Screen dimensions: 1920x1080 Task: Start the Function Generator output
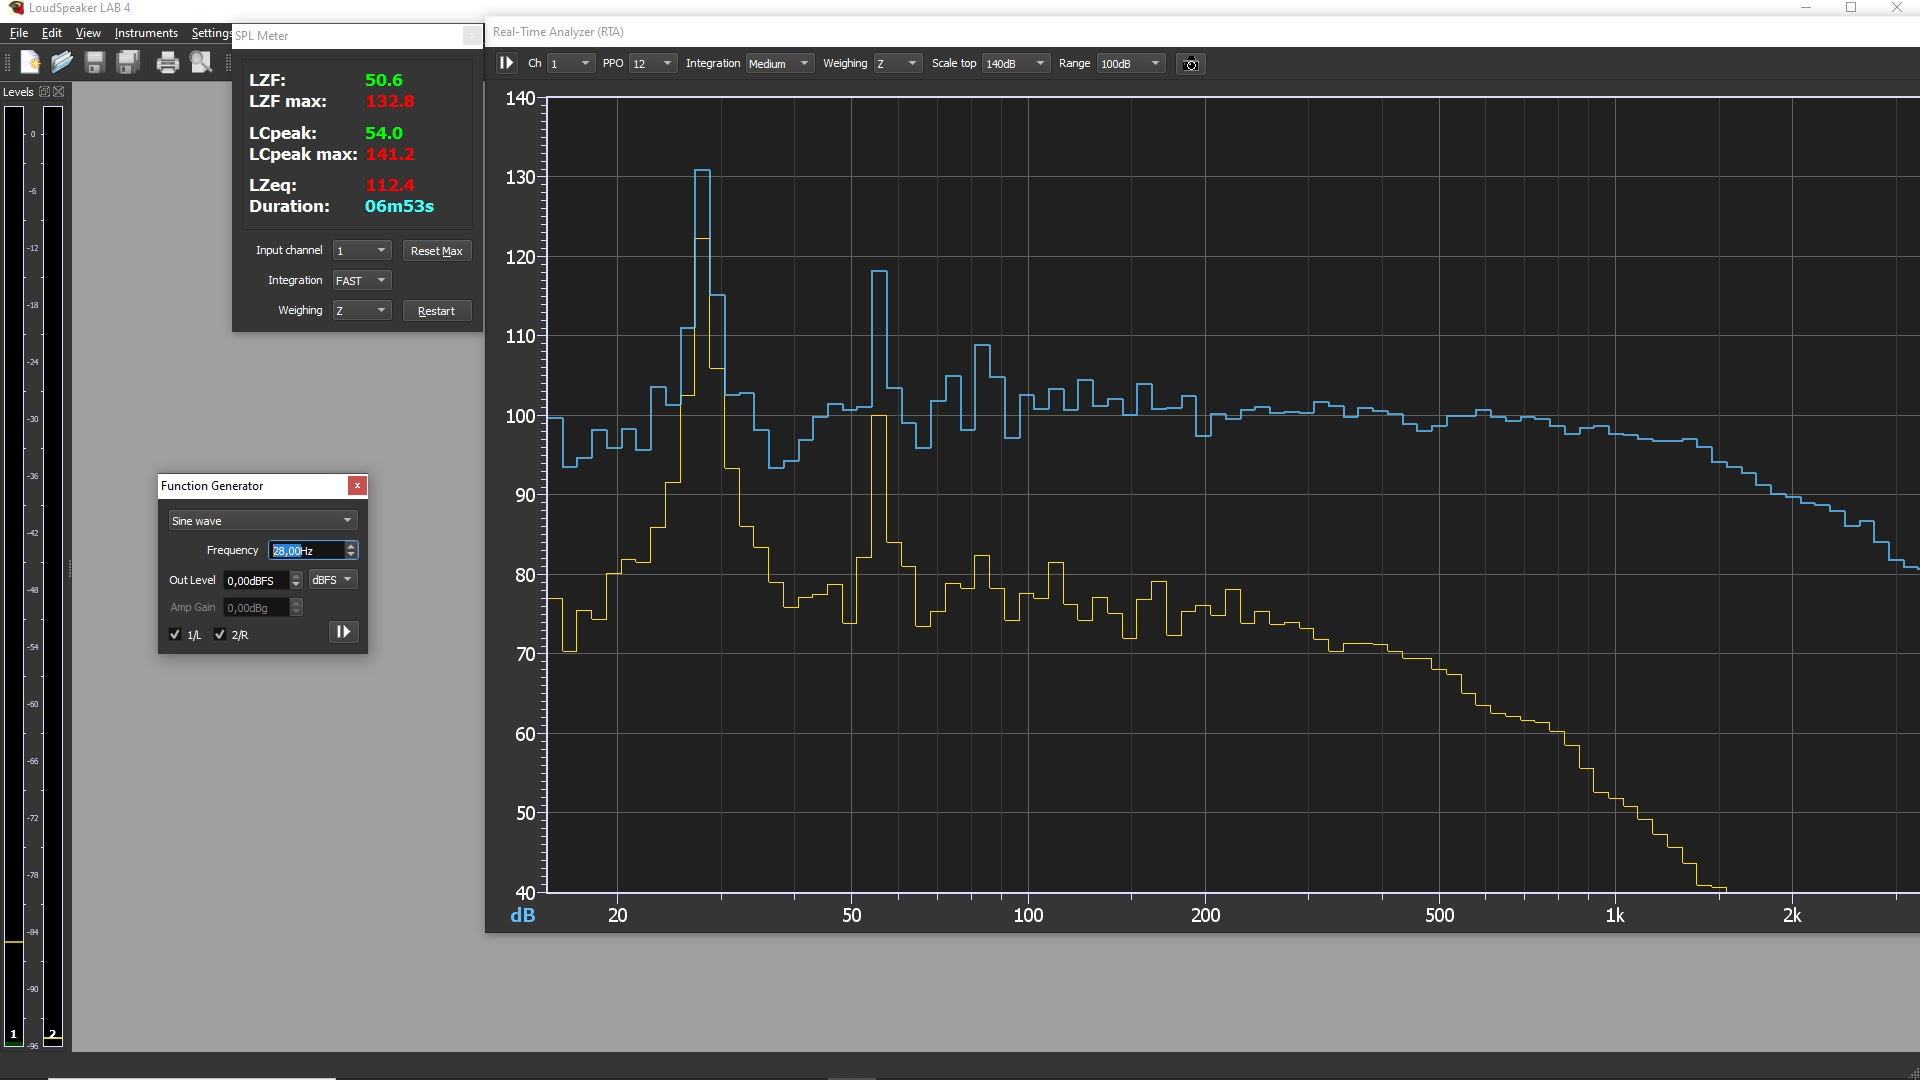pyautogui.click(x=343, y=632)
